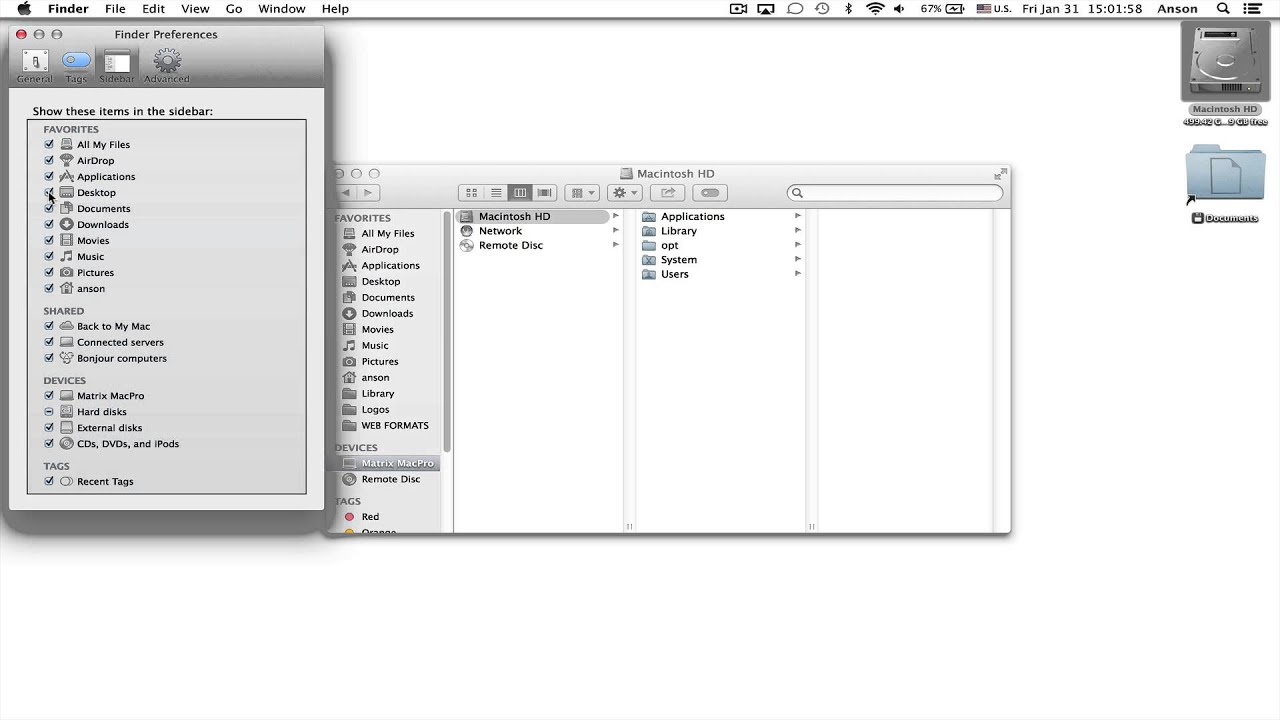Switch to icon view in the toolbar
This screenshot has width=1280, height=720.
(470, 192)
